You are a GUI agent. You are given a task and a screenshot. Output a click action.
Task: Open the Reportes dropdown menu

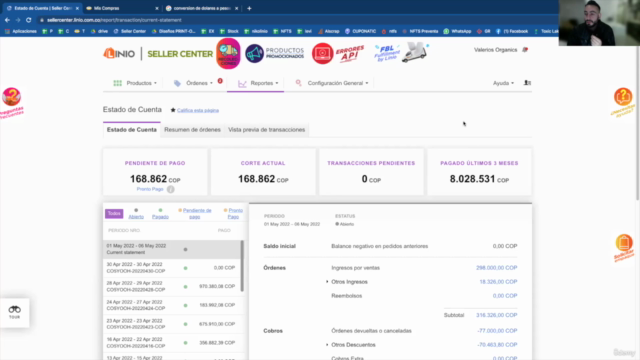click(x=258, y=83)
